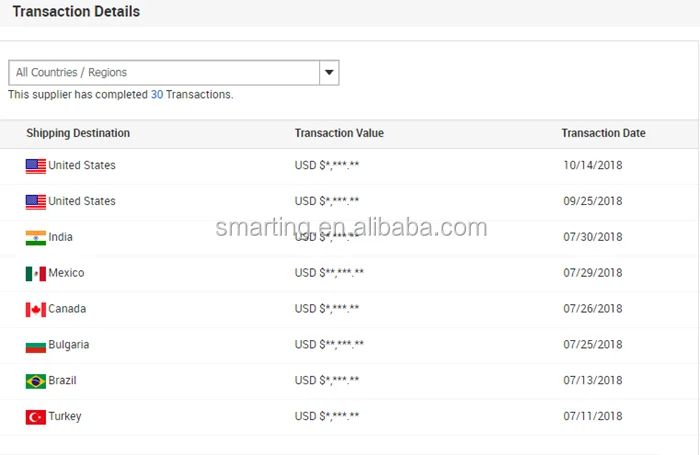Click the dropdown arrow beside country filter
Screen dimensions: 700x455
coord(329,73)
